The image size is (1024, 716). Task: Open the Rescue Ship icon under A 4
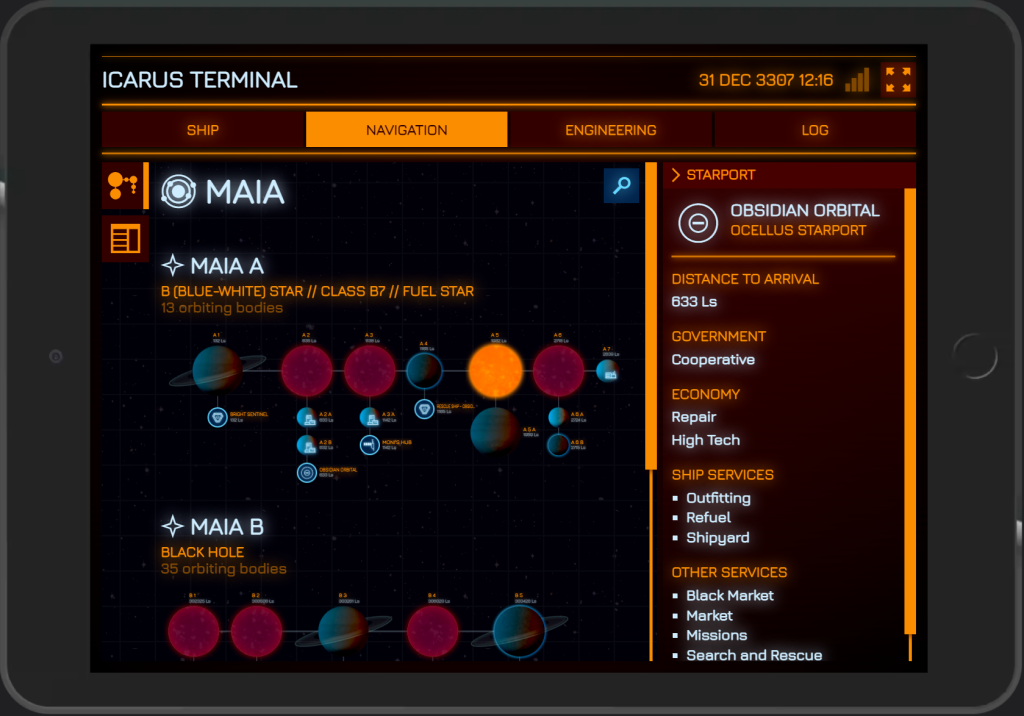coord(424,410)
